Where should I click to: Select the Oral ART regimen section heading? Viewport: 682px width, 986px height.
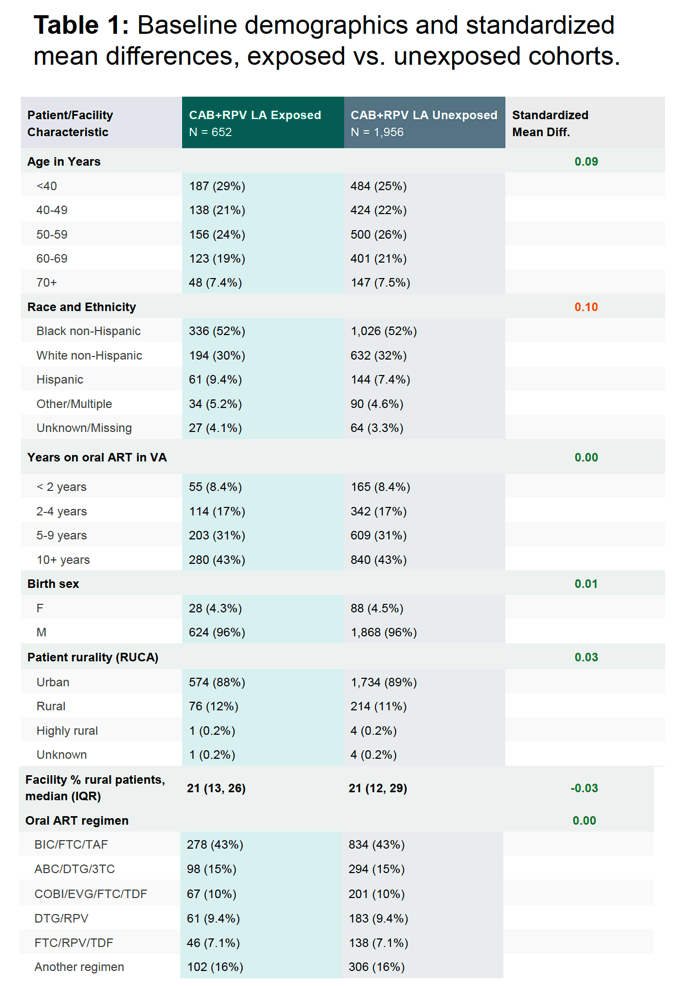pyautogui.click(x=77, y=821)
